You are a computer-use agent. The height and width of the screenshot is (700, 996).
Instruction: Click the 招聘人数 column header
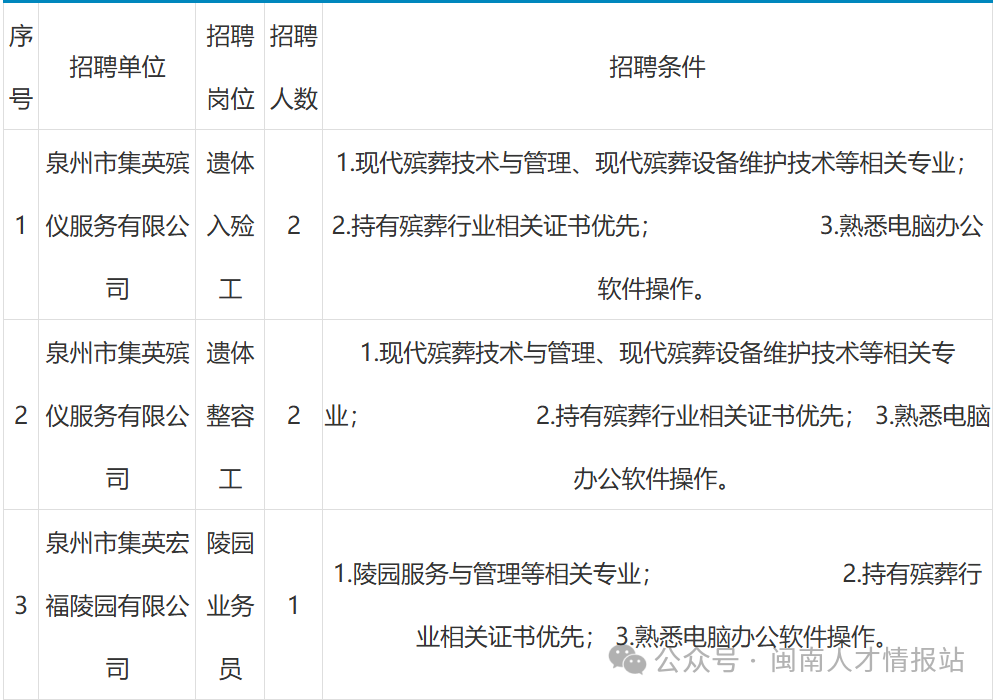tap(293, 67)
